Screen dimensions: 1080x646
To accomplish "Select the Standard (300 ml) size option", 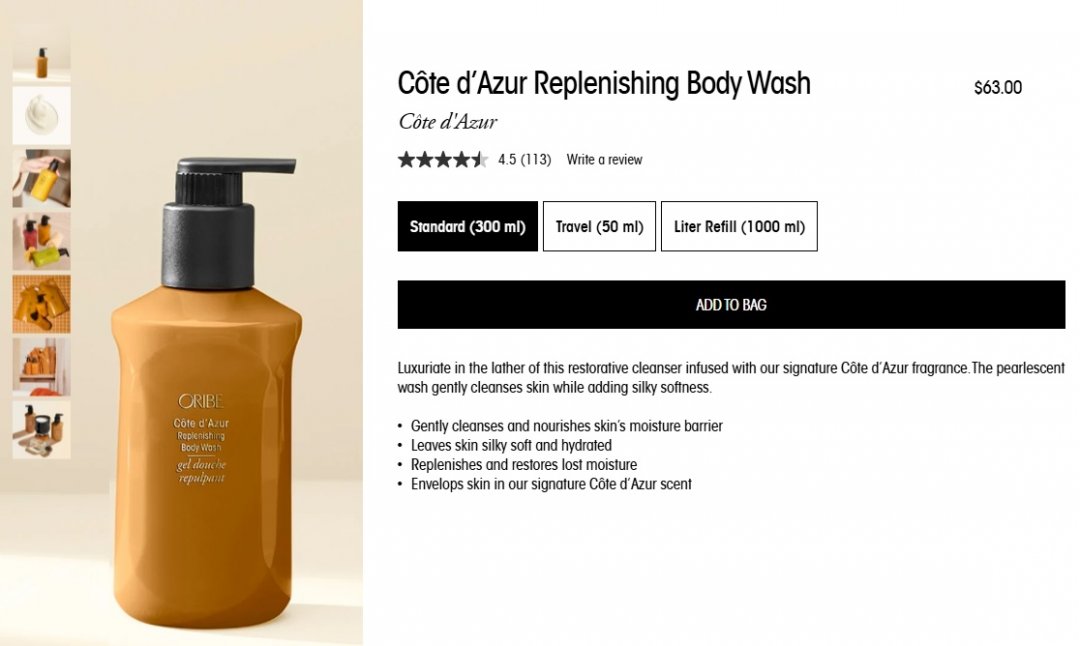I will [x=467, y=226].
